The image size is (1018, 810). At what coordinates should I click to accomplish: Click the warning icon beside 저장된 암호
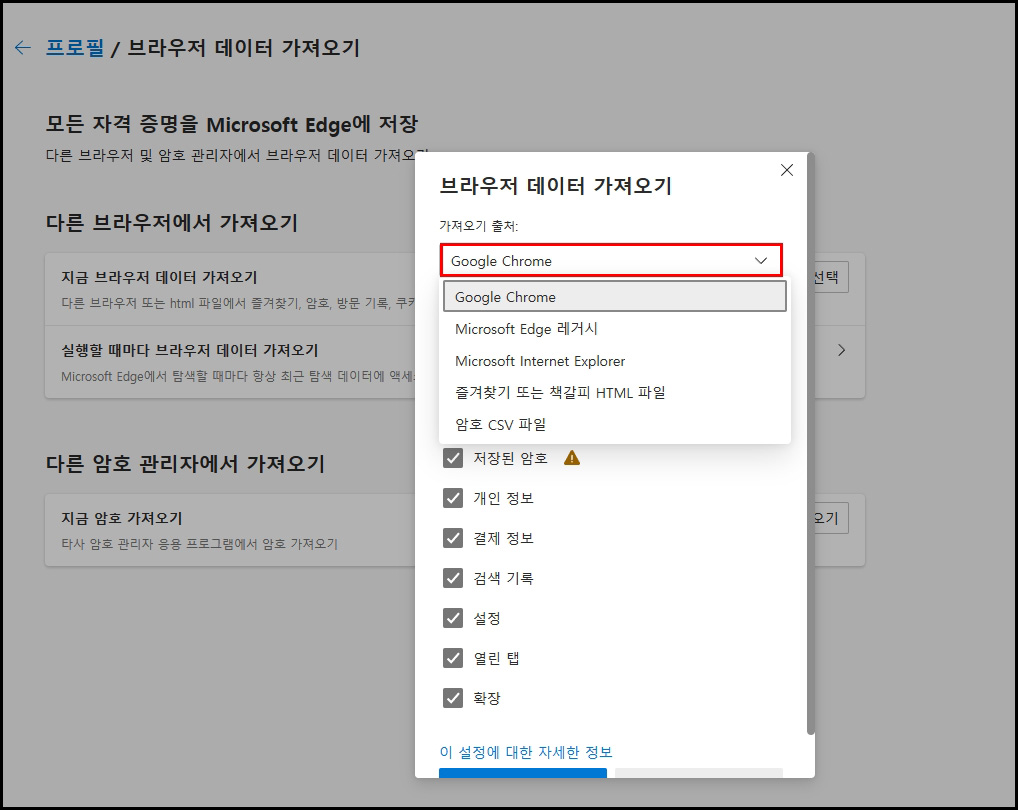571,458
